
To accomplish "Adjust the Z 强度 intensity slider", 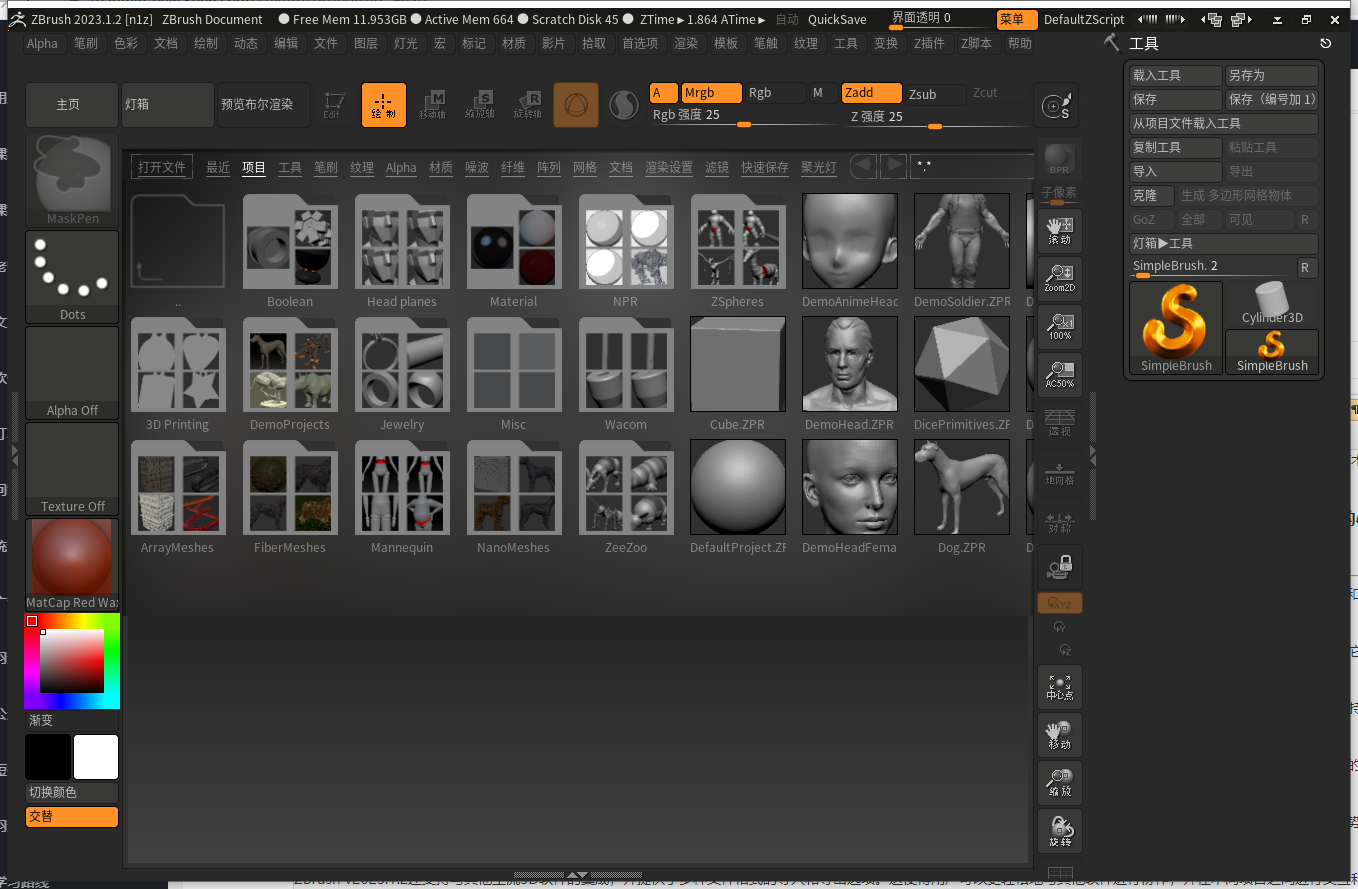I will (935, 126).
